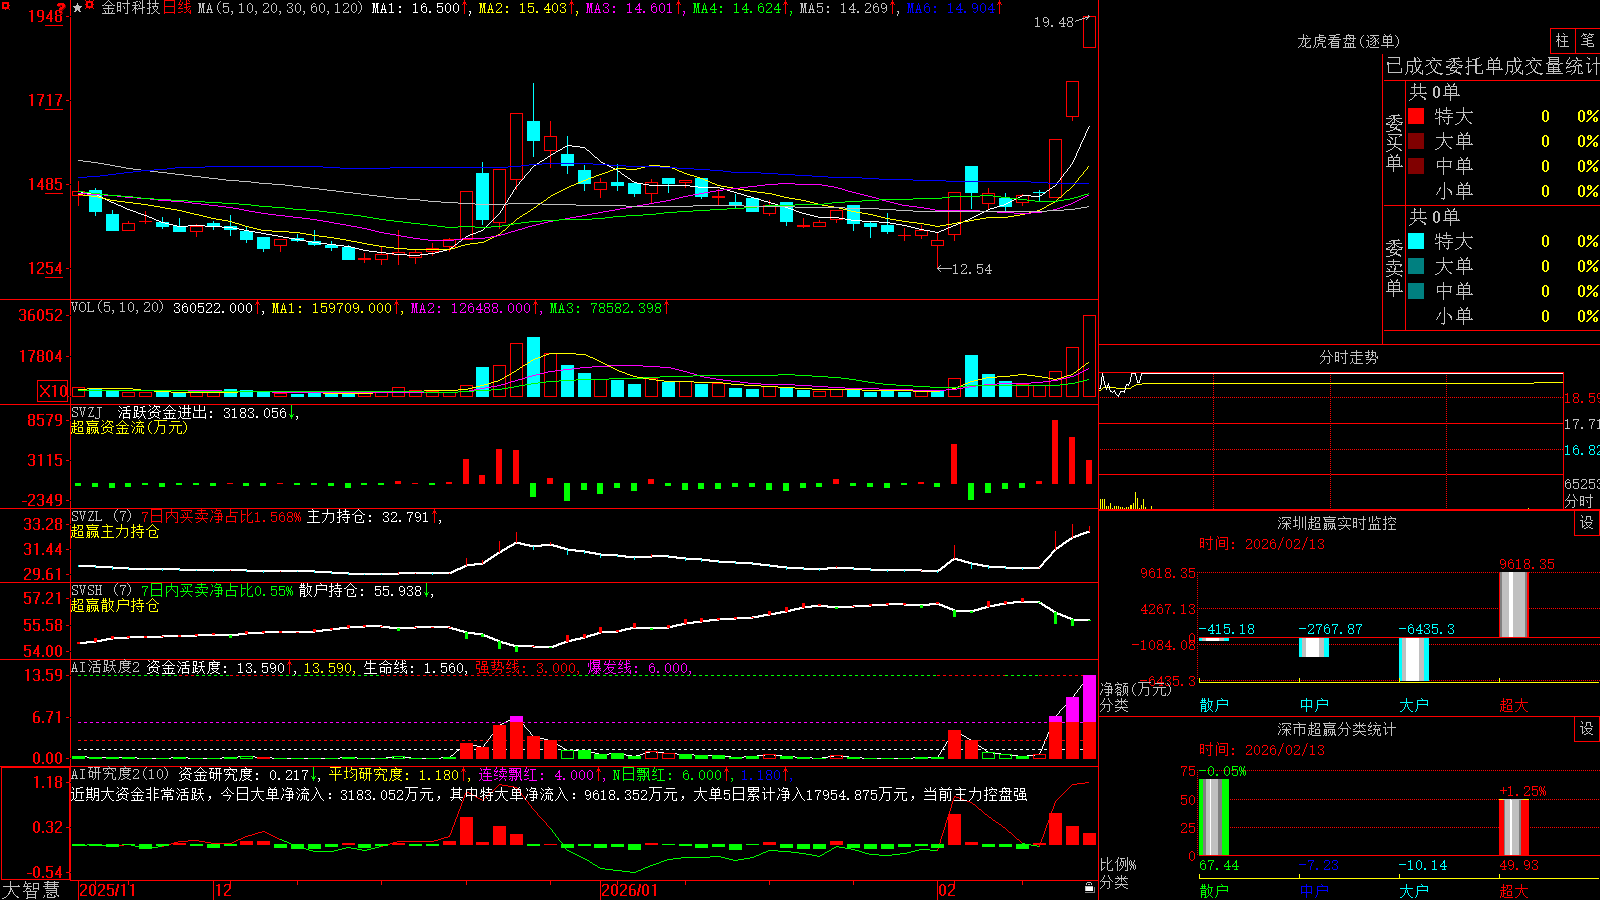1600x900 pixels.
Task: Click the 12 month marker on timeline
Action: pyautogui.click(x=223, y=890)
